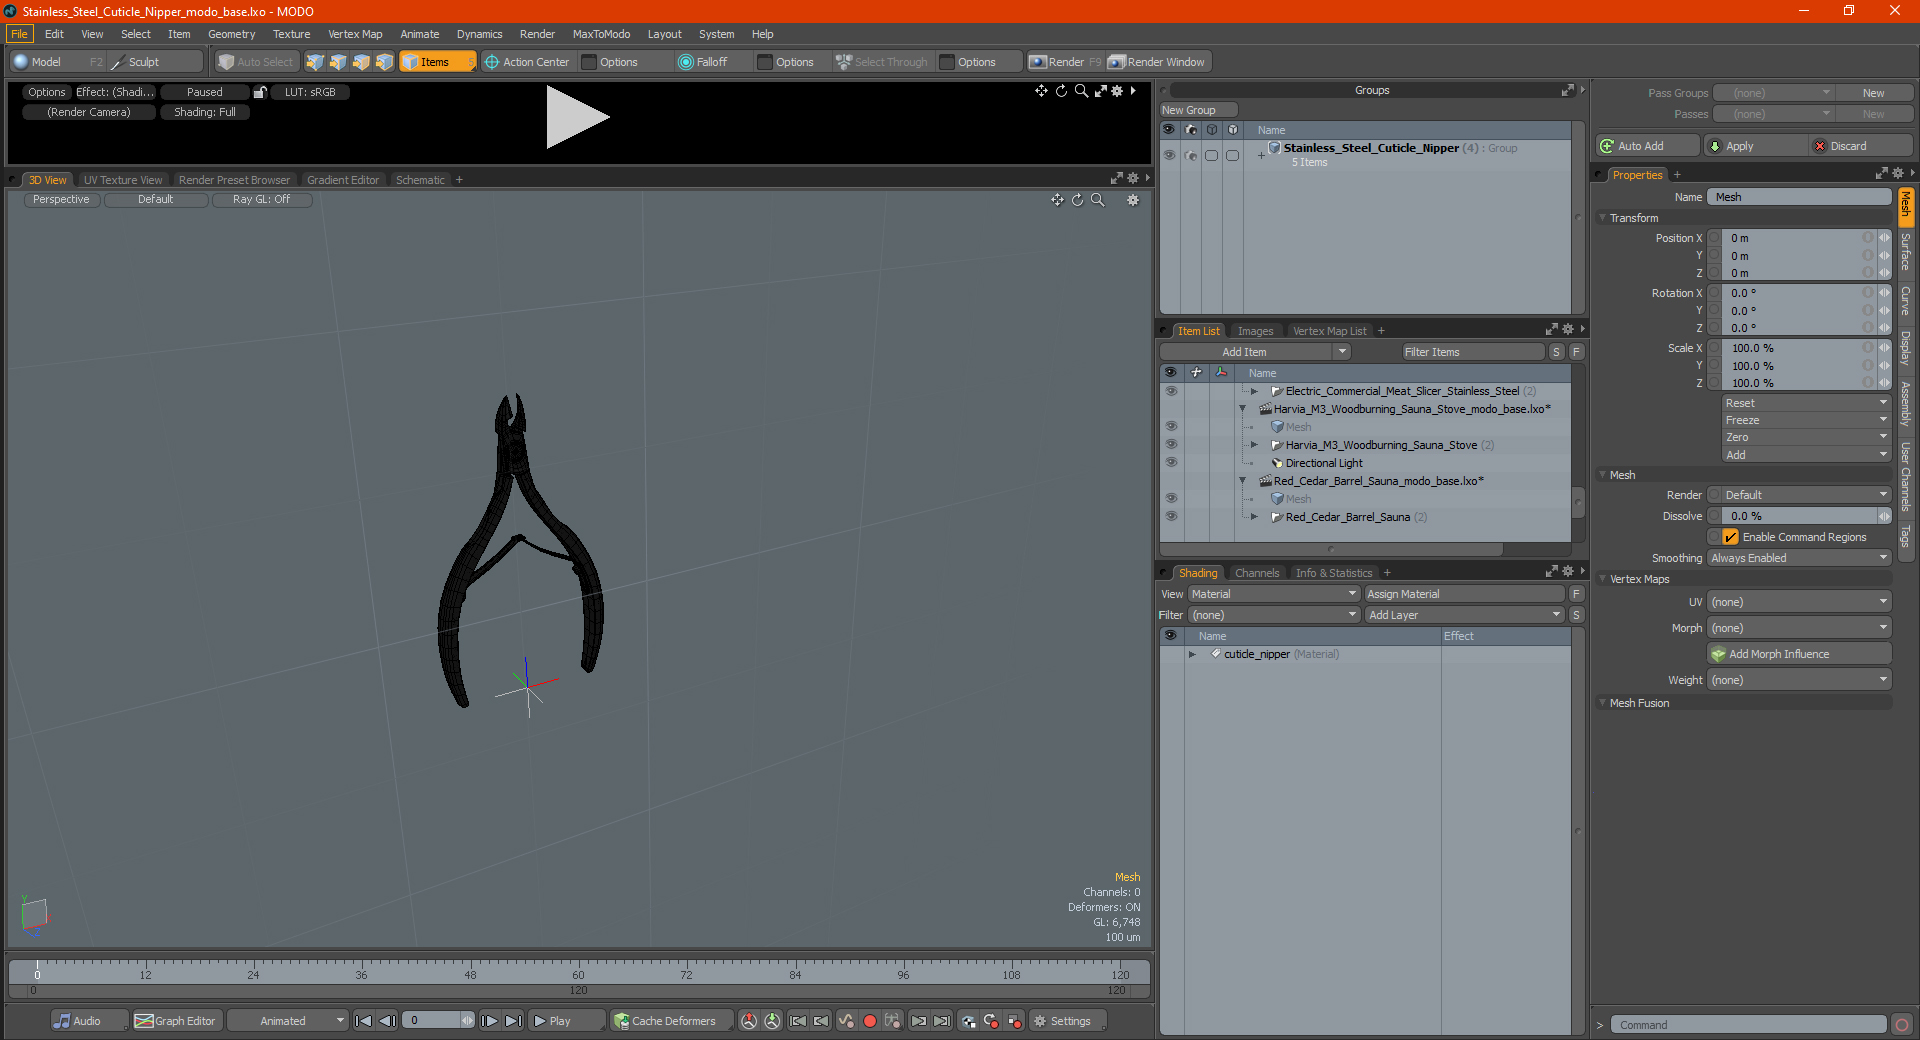Maximize the Groups panel icon

point(1568,90)
